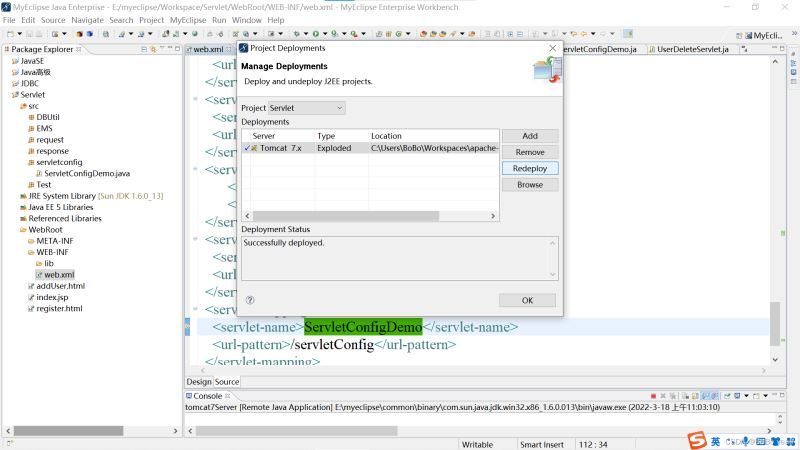Click the Clear Console icon

point(686,396)
